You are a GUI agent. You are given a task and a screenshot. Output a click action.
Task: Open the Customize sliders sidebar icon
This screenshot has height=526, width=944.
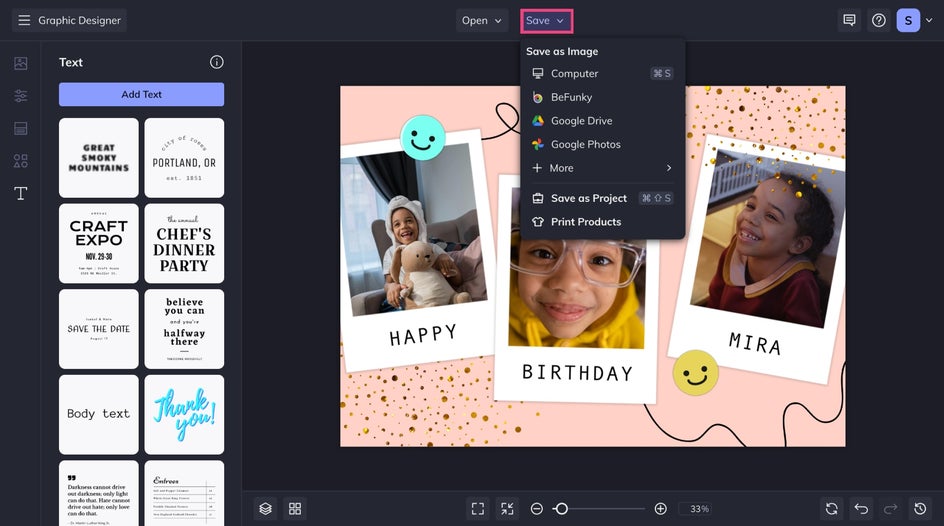pyautogui.click(x=20, y=96)
